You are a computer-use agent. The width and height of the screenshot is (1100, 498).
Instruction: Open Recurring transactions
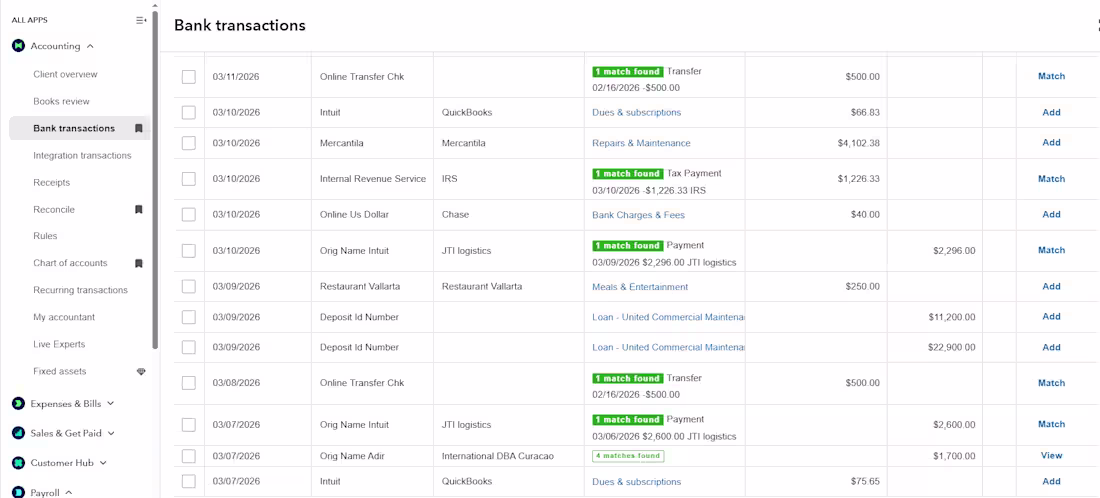pos(80,290)
